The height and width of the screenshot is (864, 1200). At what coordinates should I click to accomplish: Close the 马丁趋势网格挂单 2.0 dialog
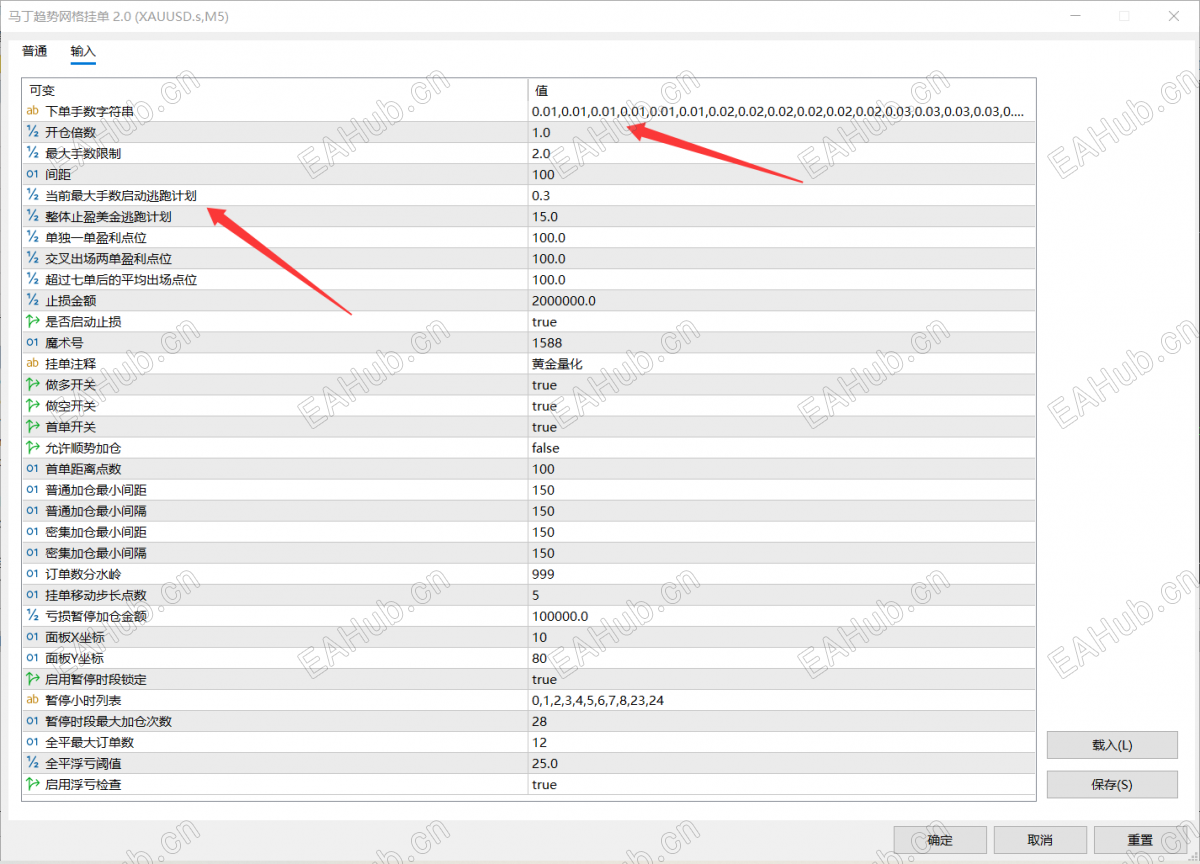(x=1172, y=16)
